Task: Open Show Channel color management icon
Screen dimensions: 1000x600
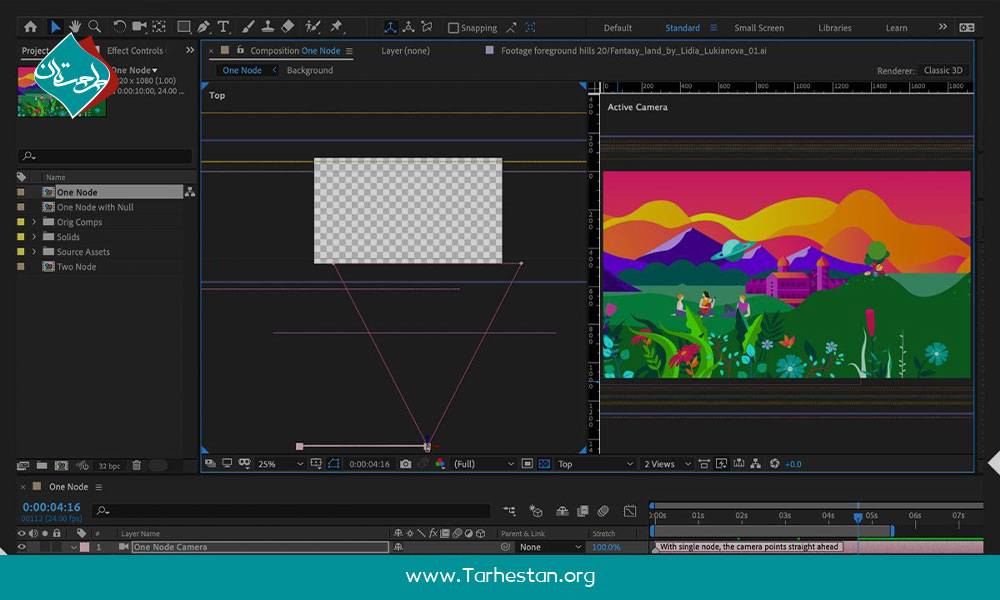Action: [440, 464]
